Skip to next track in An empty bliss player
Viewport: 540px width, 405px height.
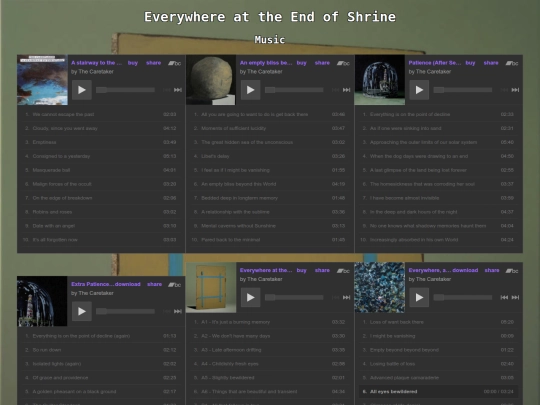click(x=346, y=90)
